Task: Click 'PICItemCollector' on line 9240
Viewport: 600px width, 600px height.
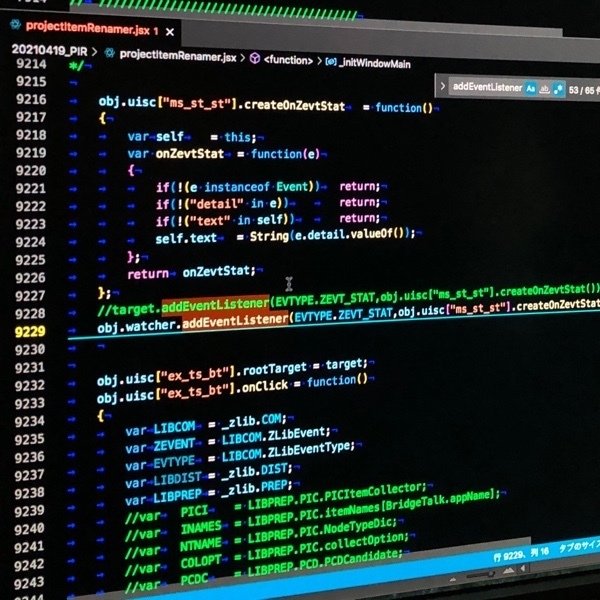Action: [x=372, y=492]
